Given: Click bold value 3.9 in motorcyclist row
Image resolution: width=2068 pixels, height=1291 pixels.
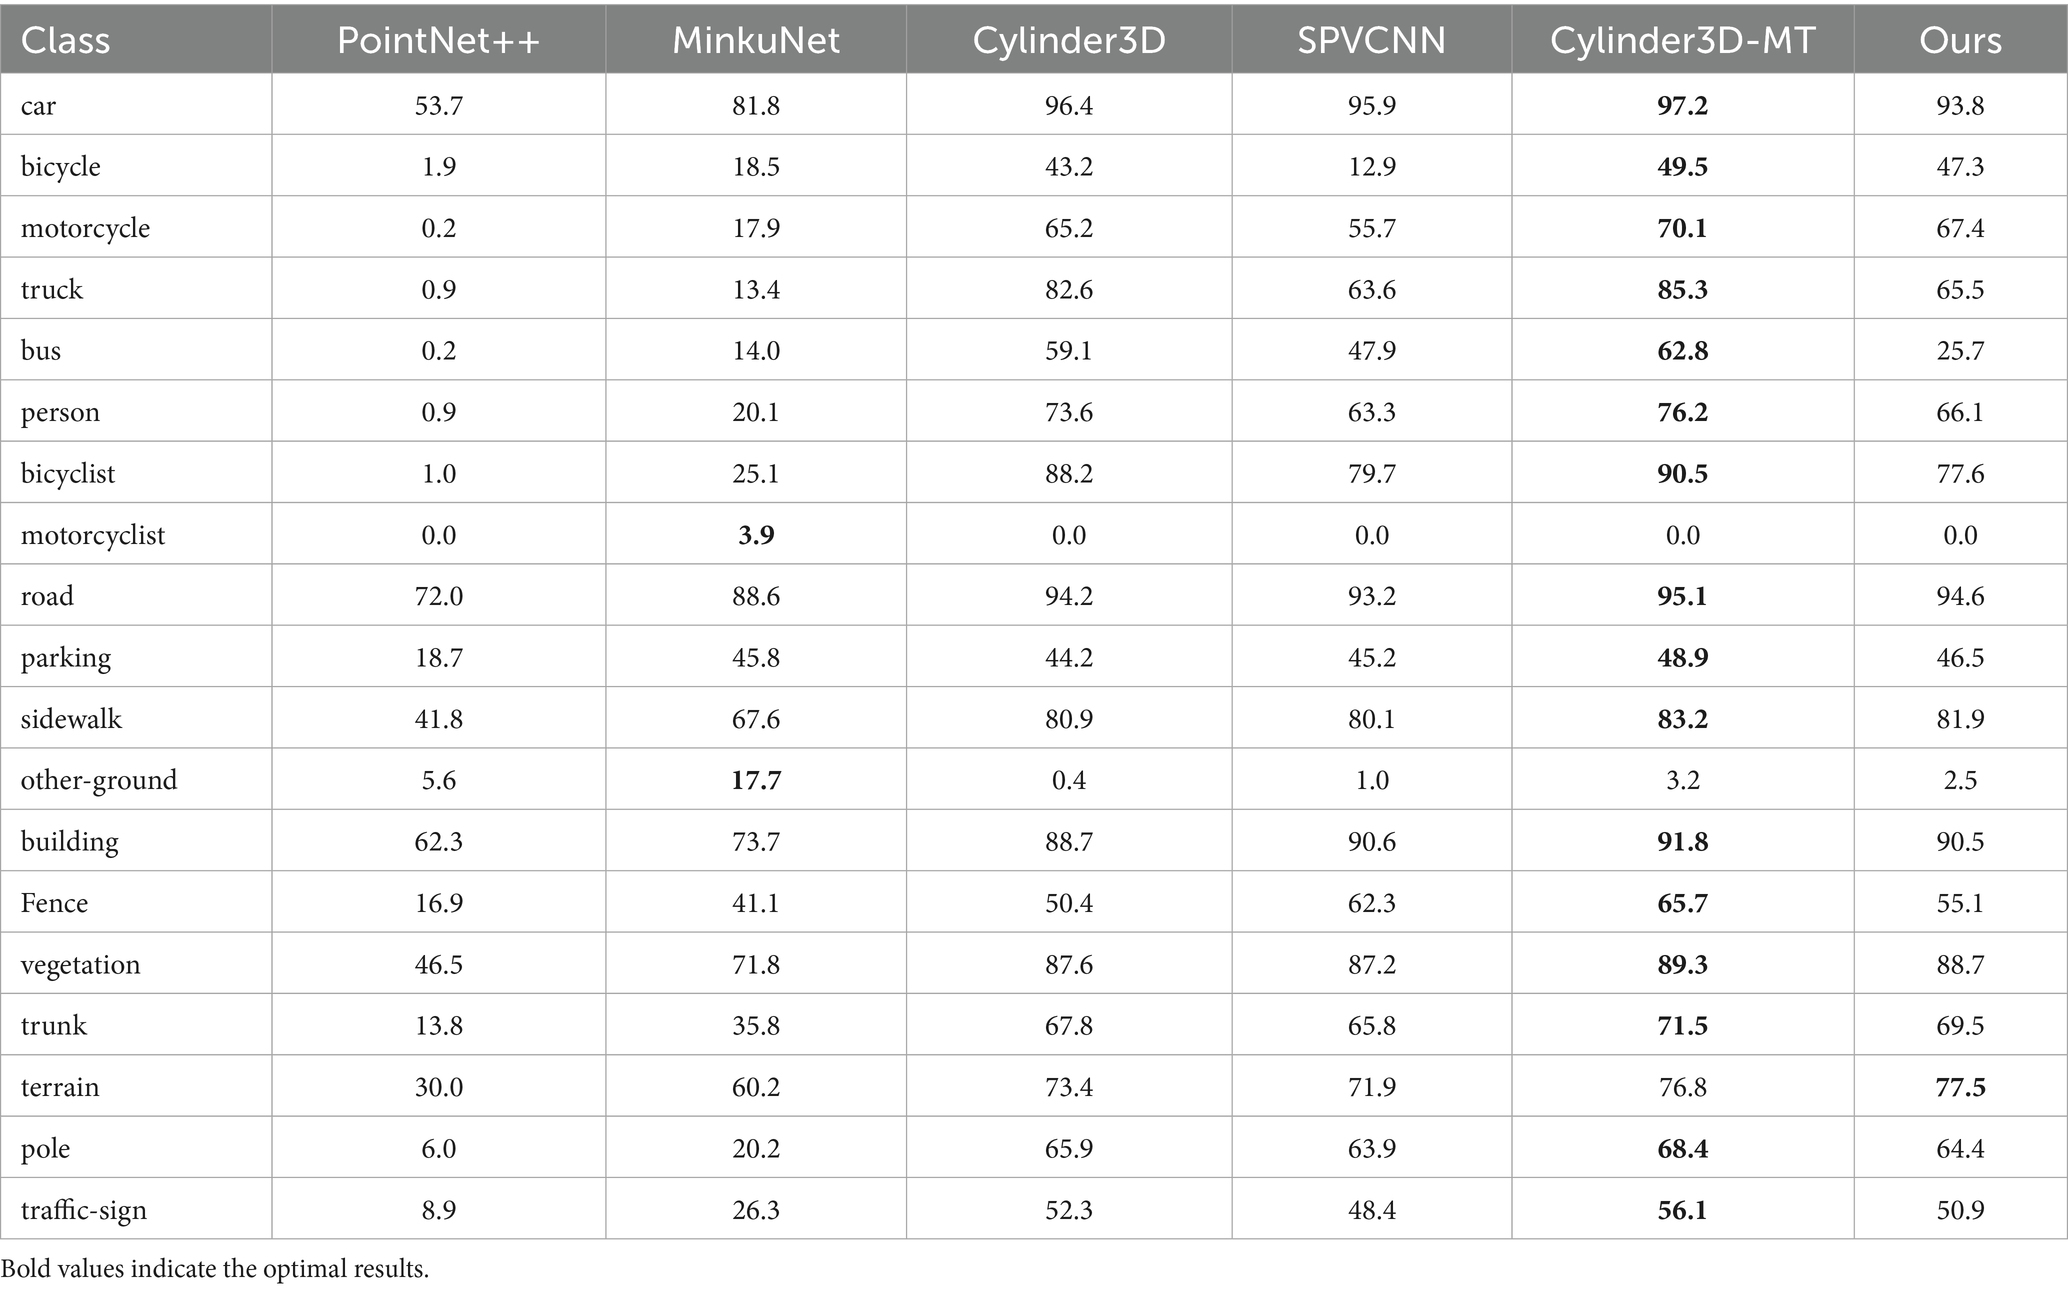Looking at the screenshot, I should tap(755, 535).
